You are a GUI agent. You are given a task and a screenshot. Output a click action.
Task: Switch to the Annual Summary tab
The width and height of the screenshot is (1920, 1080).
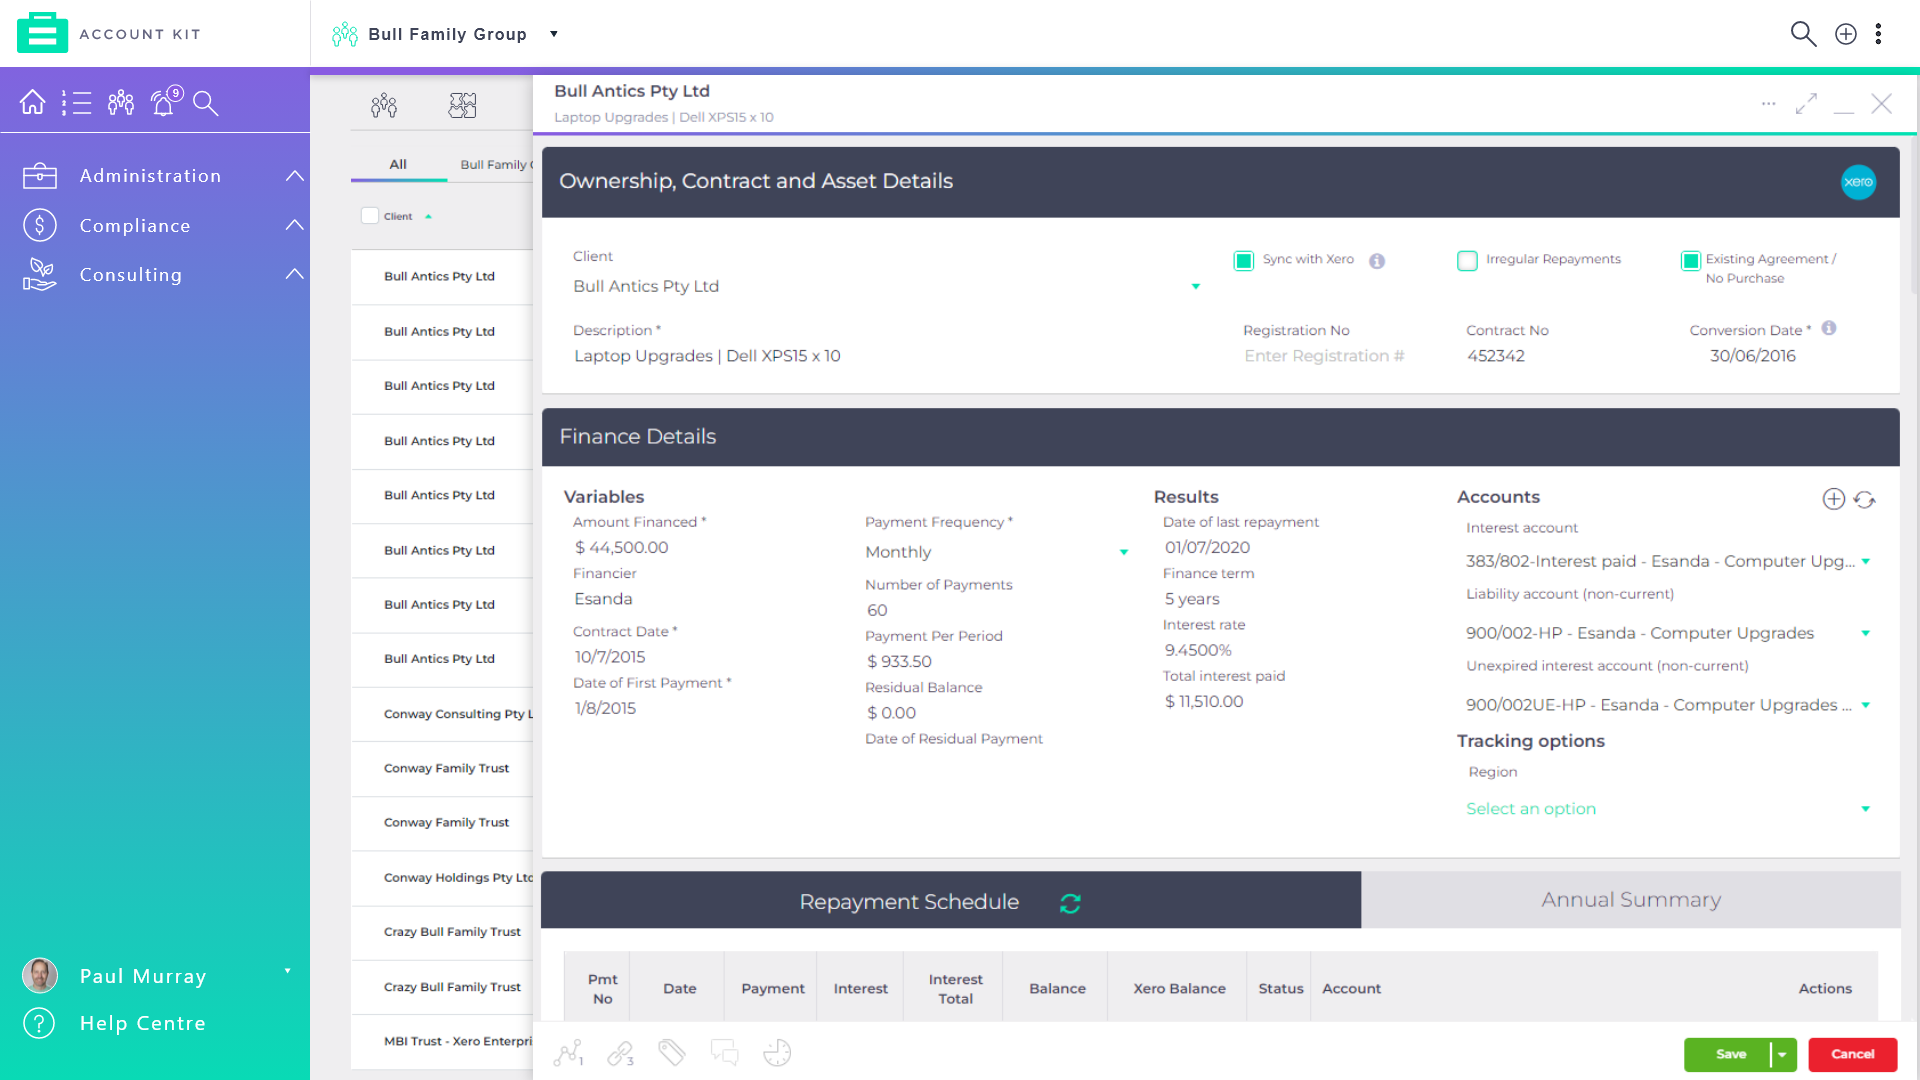(1630, 900)
